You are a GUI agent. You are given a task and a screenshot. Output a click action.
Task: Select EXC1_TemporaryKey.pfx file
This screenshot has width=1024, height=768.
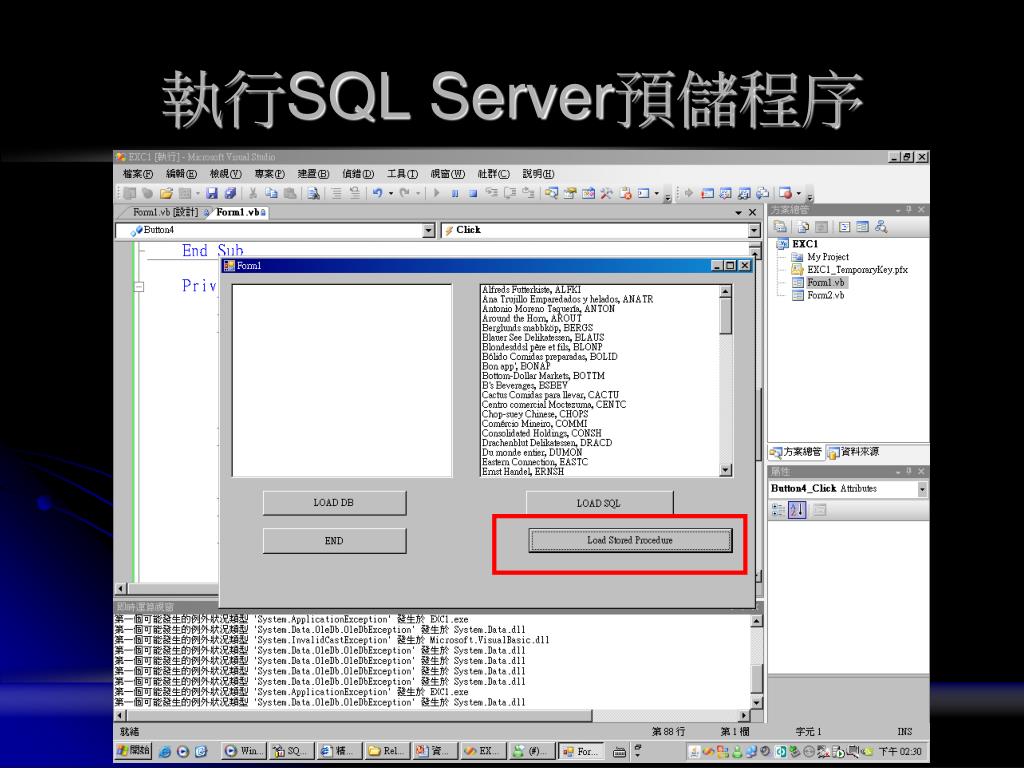857,270
